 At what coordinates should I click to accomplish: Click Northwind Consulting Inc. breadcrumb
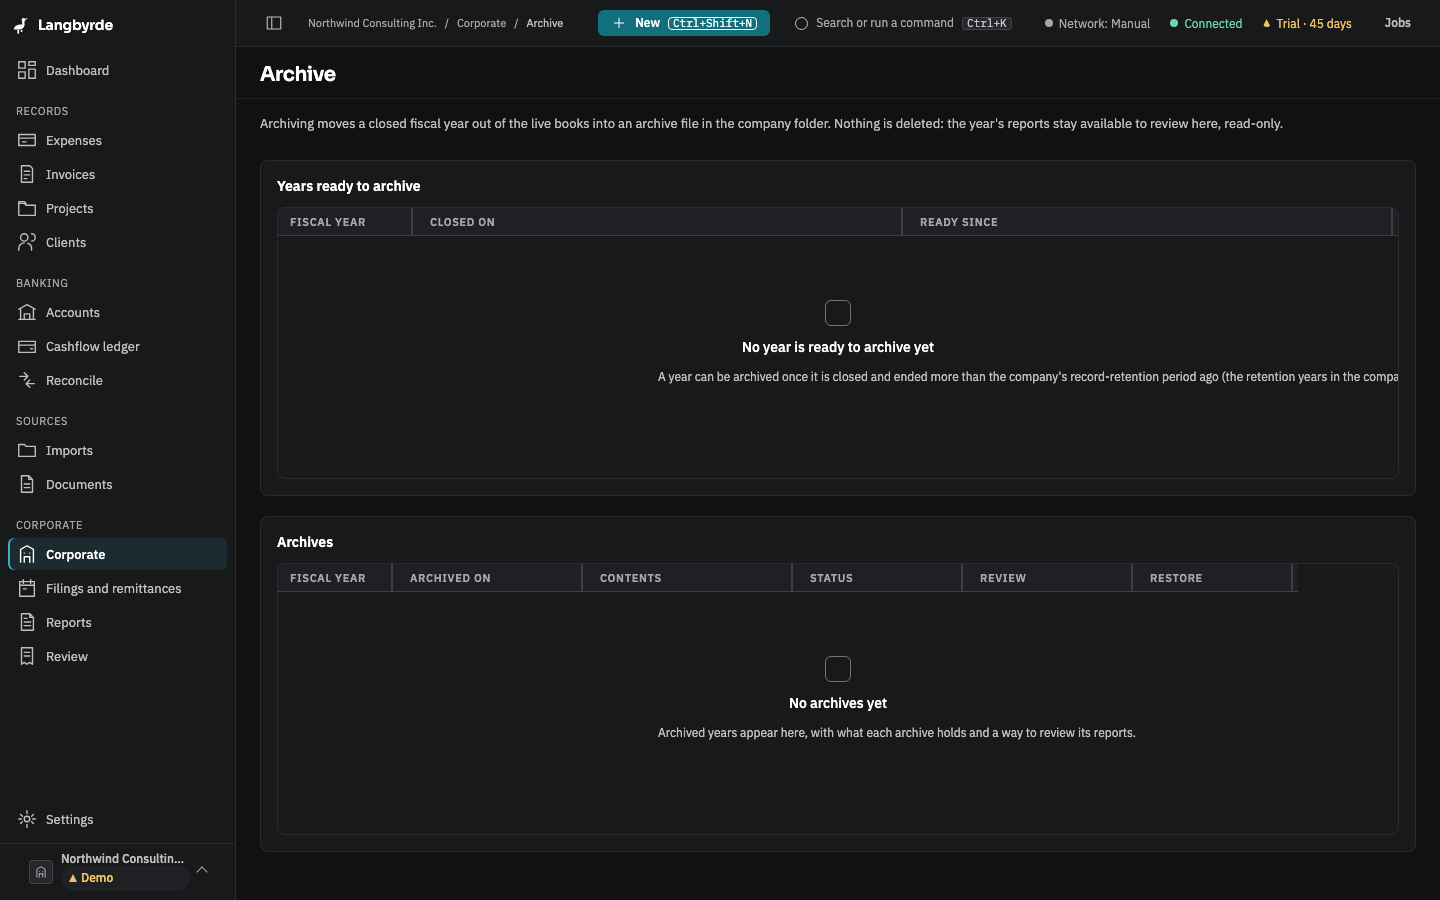[x=372, y=23]
